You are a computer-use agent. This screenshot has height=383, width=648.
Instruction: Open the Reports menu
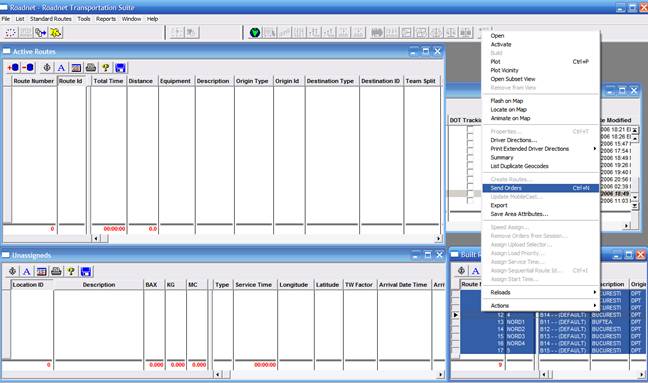106,19
